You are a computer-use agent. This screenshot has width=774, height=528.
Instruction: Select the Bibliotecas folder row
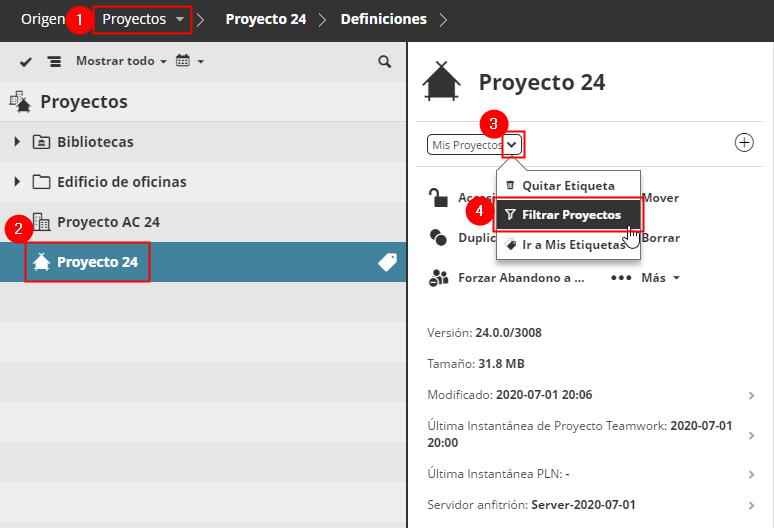pos(203,142)
